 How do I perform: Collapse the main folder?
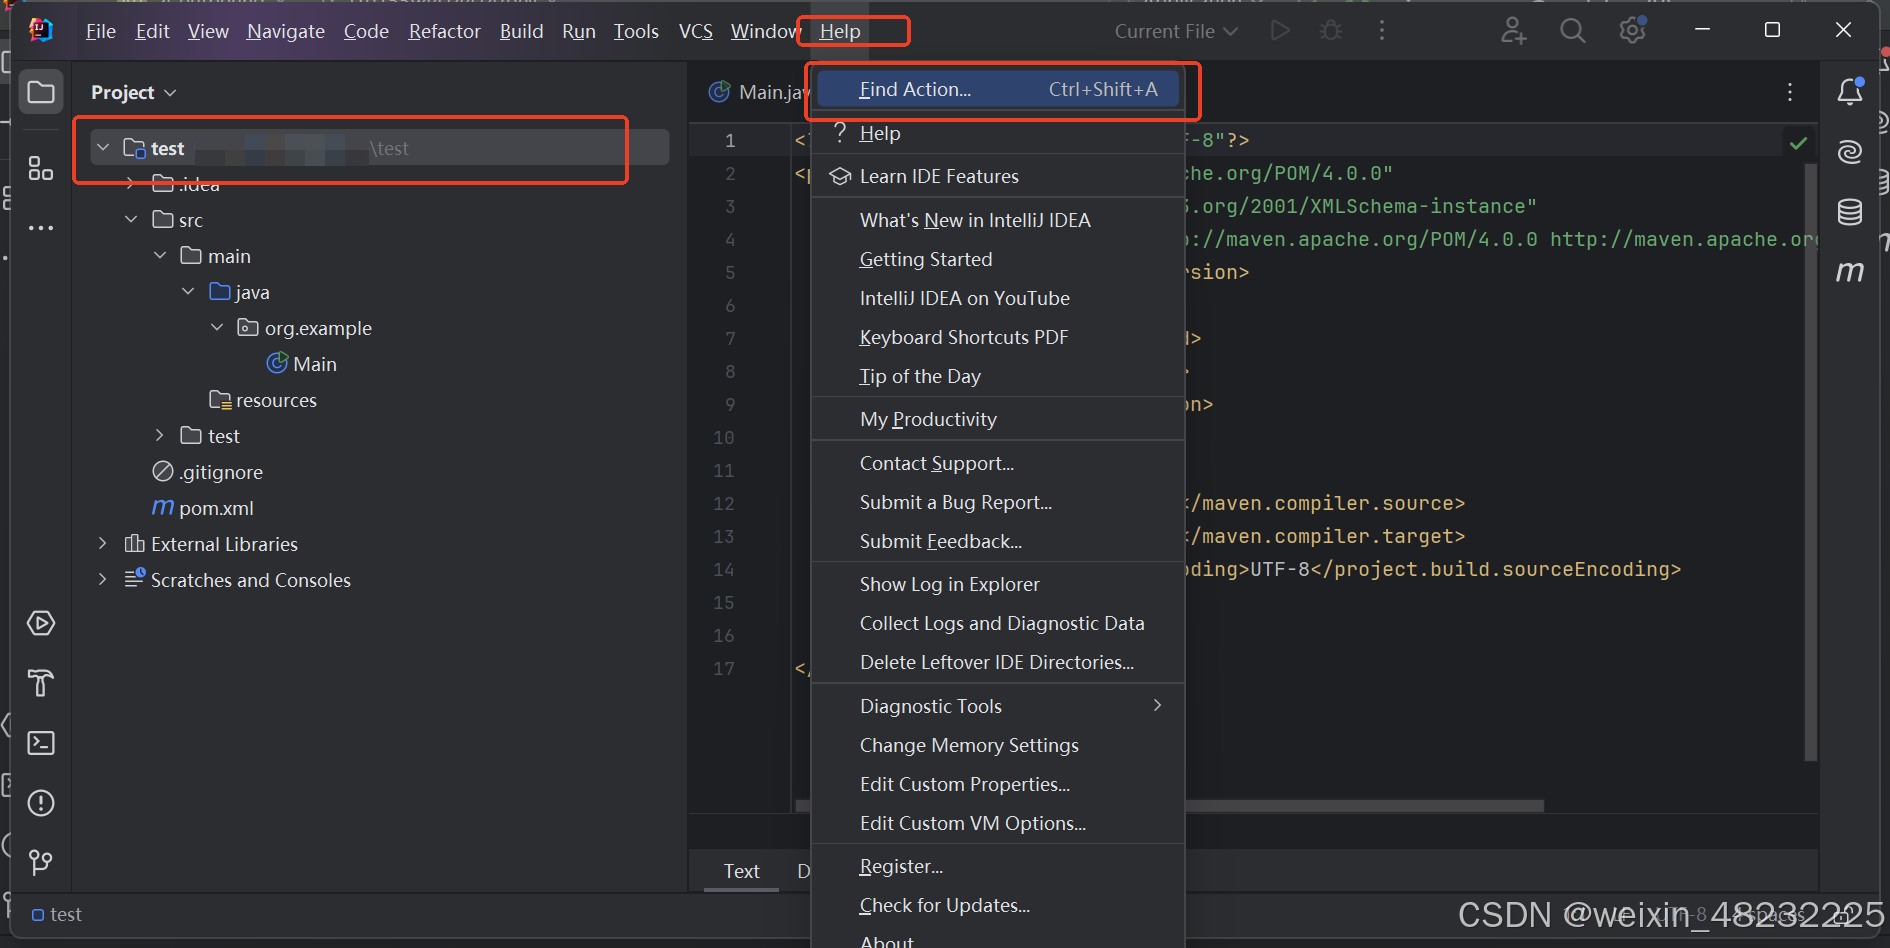(160, 256)
